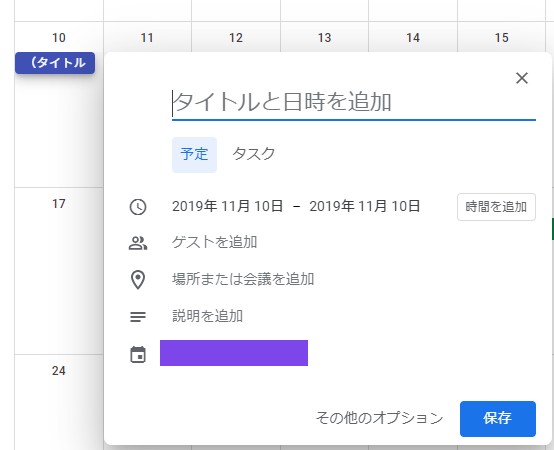Click the clock icon beside the date
The width and height of the screenshot is (554, 450).
(x=138, y=207)
